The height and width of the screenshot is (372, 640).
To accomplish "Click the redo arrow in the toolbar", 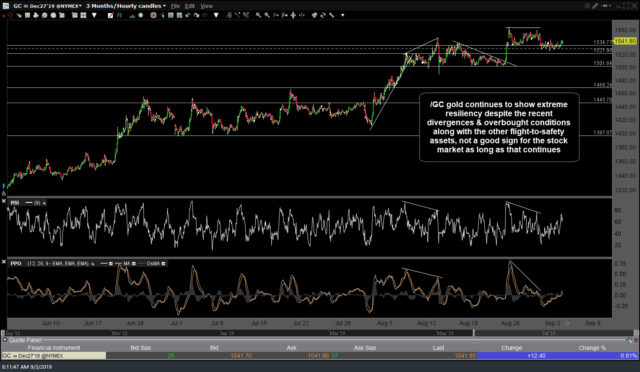I will tap(196, 15).
